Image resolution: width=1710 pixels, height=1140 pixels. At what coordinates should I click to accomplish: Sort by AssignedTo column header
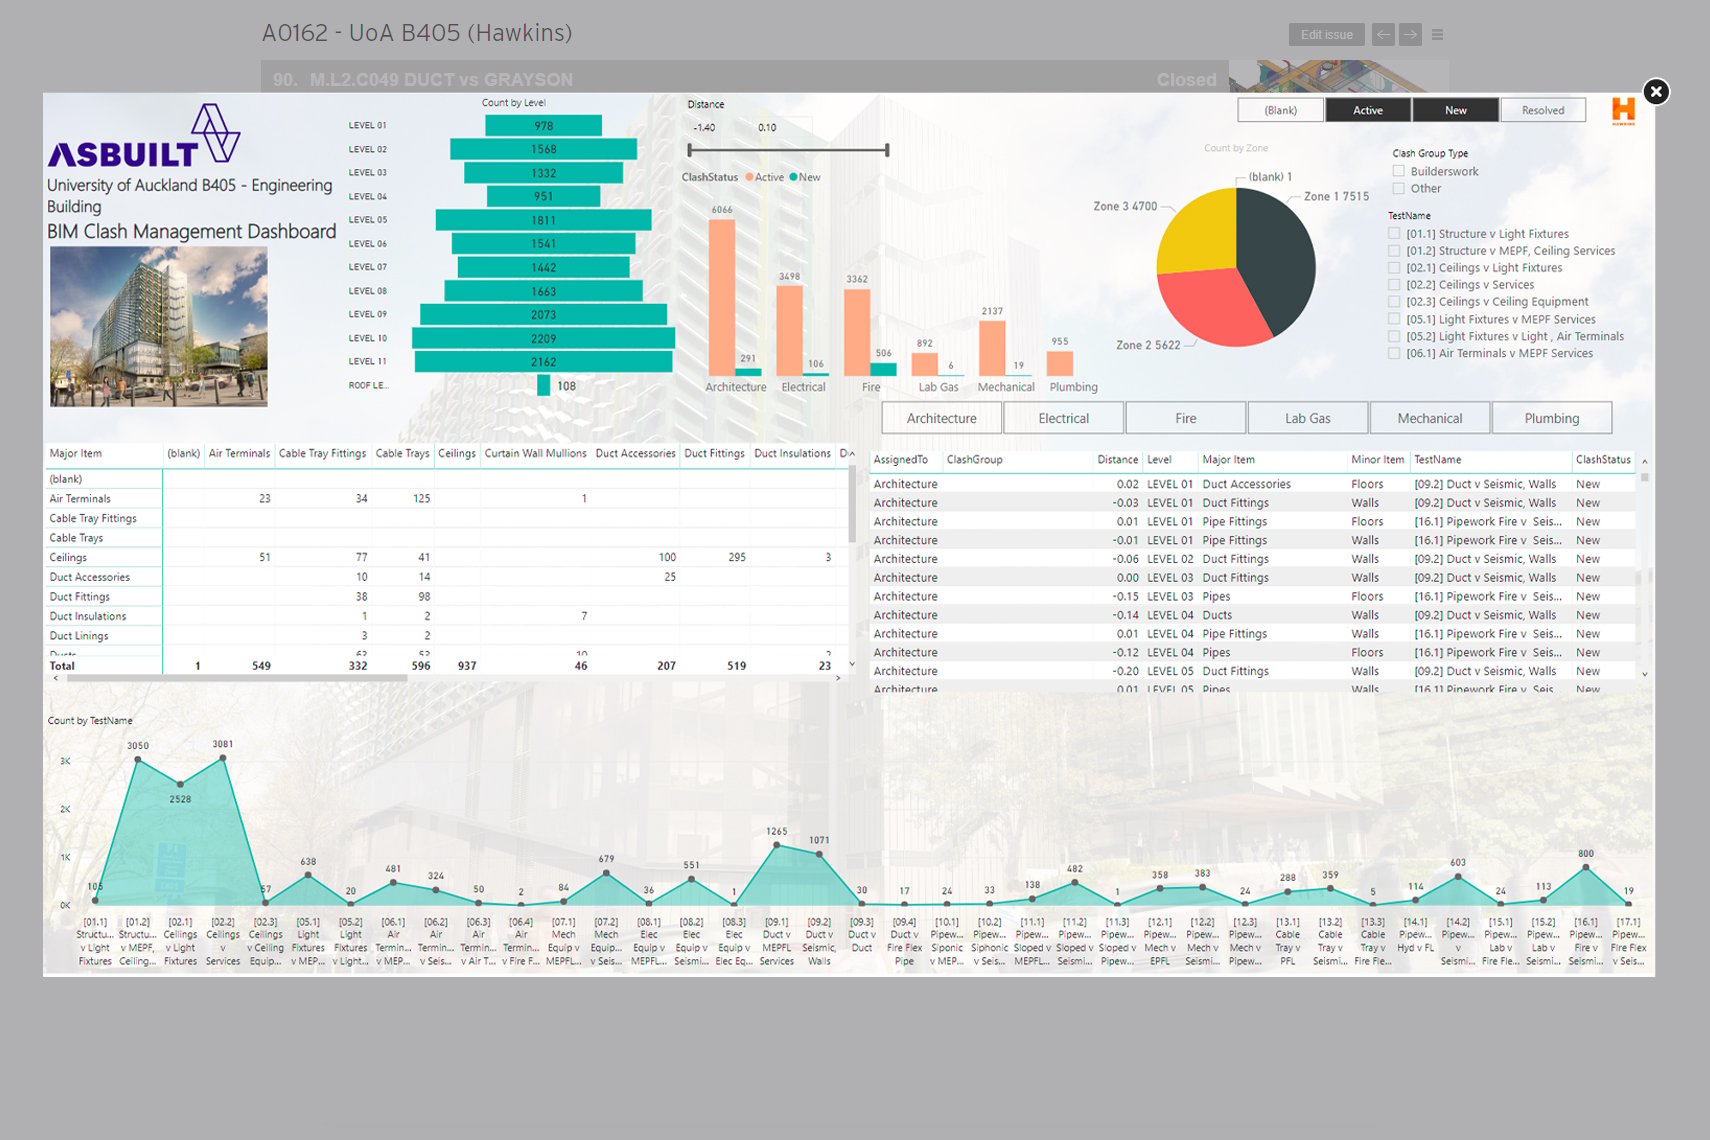(x=900, y=460)
